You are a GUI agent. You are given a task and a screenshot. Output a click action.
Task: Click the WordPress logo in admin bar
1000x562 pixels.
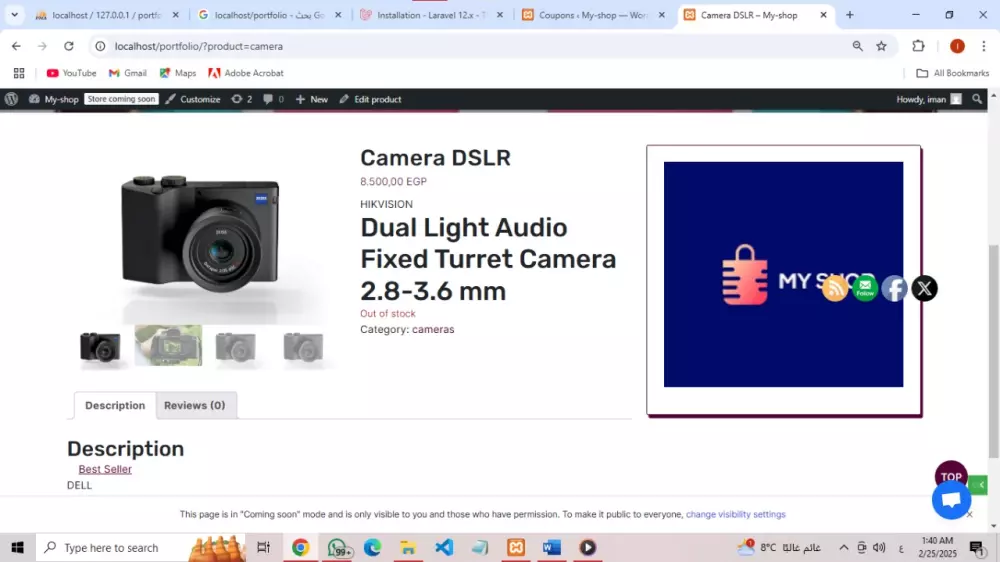click(x=11, y=99)
